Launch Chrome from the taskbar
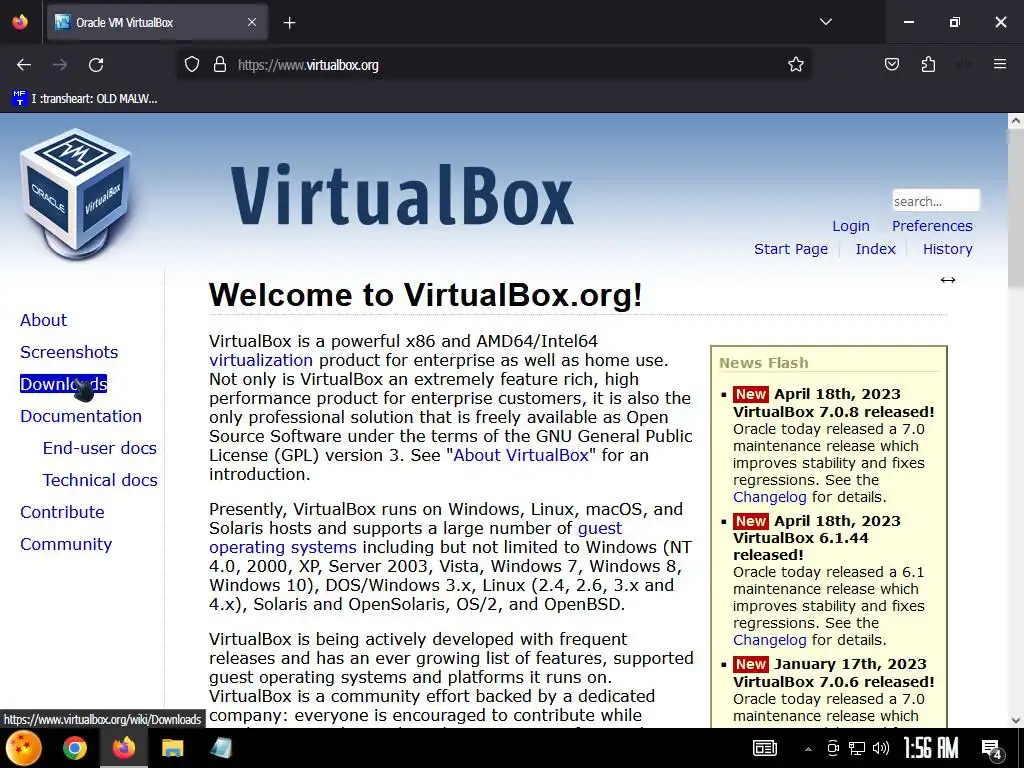Screen dimensions: 1024x768 [74, 748]
